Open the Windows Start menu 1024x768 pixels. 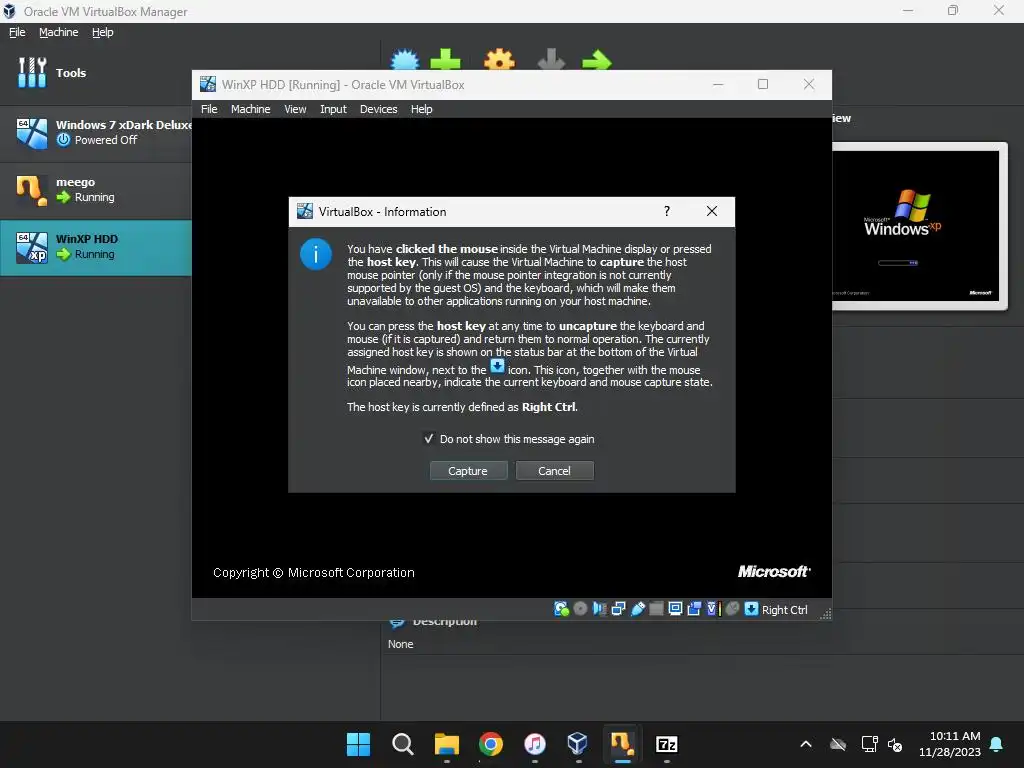pyautogui.click(x=358, y=744)
